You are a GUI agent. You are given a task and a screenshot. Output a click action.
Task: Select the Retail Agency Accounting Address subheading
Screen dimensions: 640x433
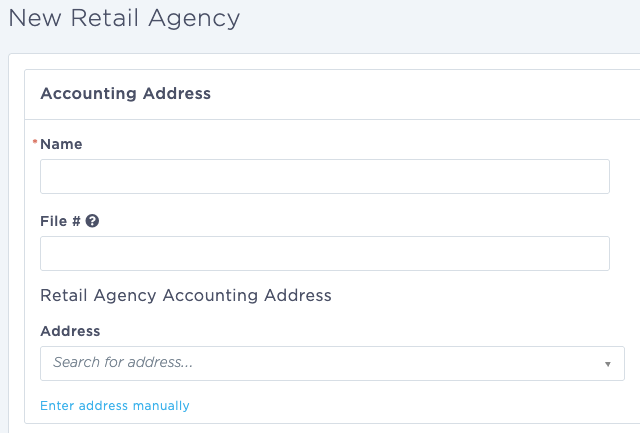pos(186,295)
